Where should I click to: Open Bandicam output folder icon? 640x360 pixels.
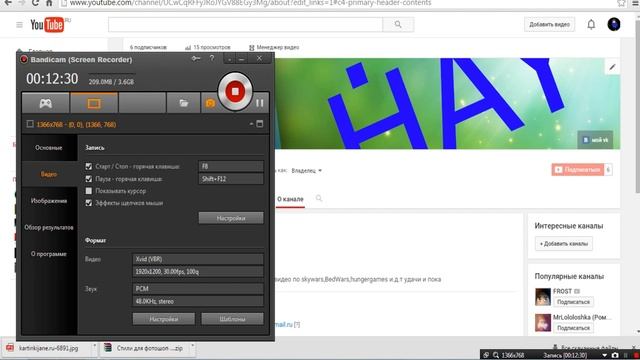coord(184,103)
